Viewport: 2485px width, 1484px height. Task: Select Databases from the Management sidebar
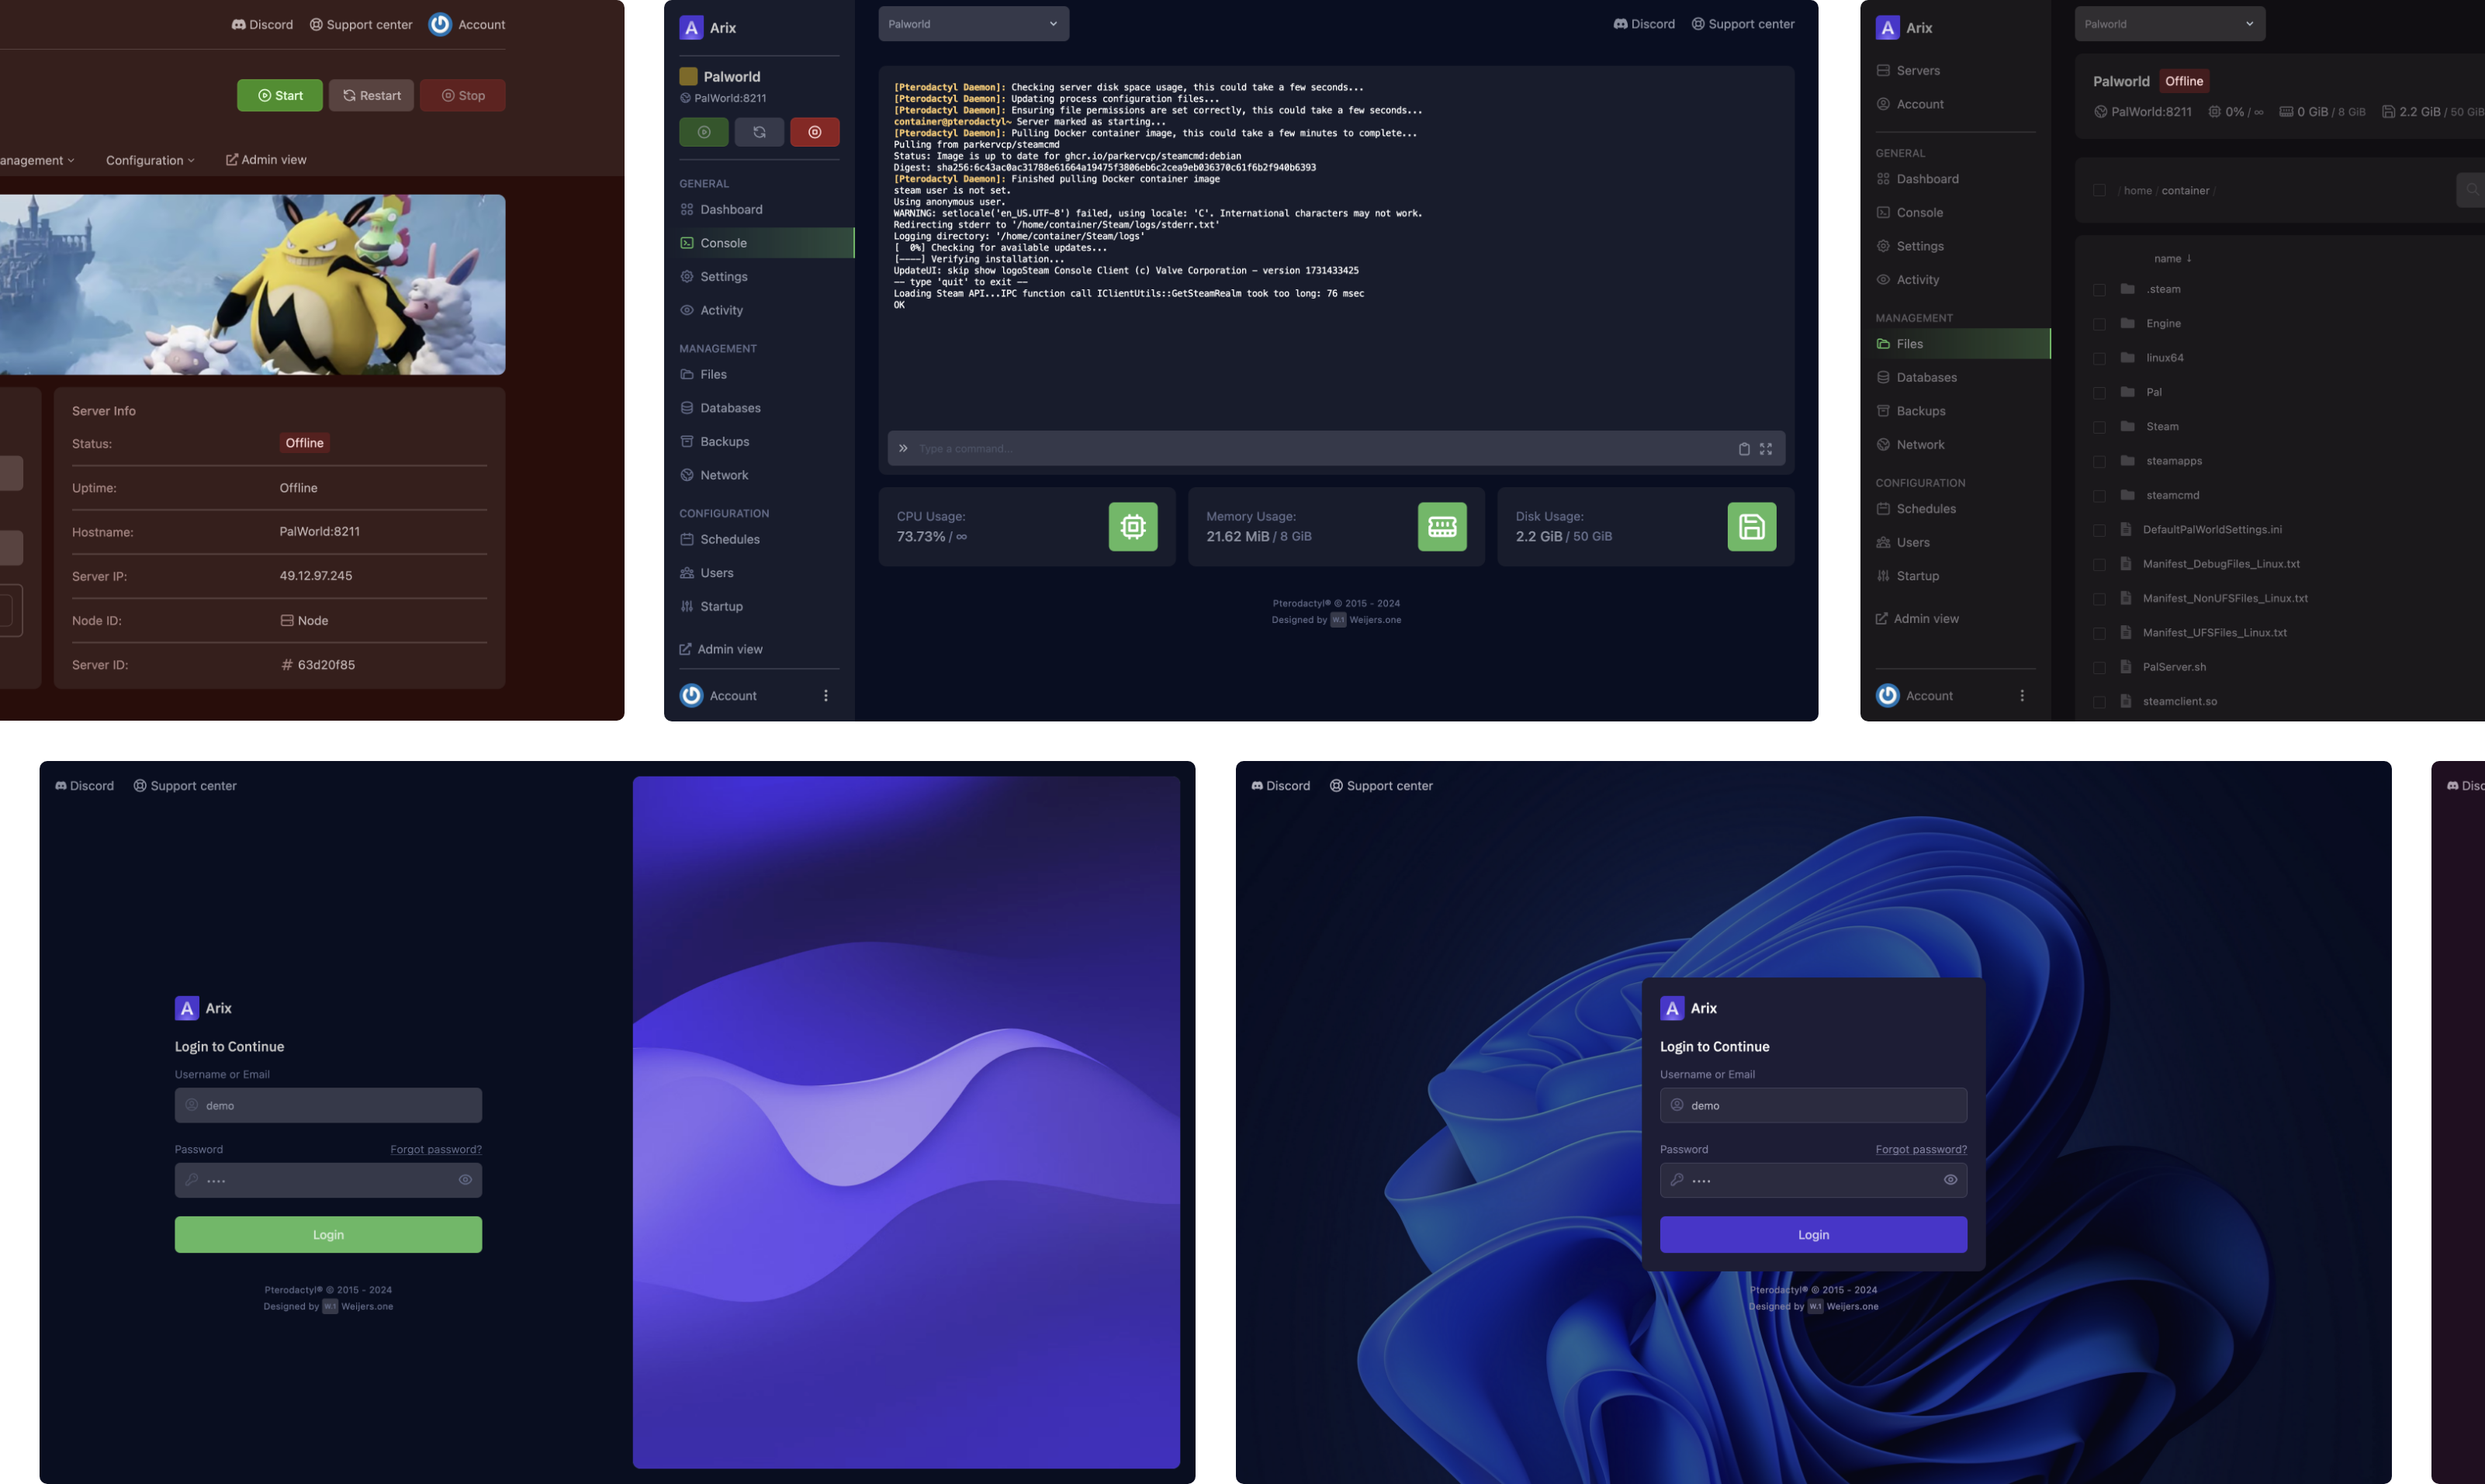[729, 407]
